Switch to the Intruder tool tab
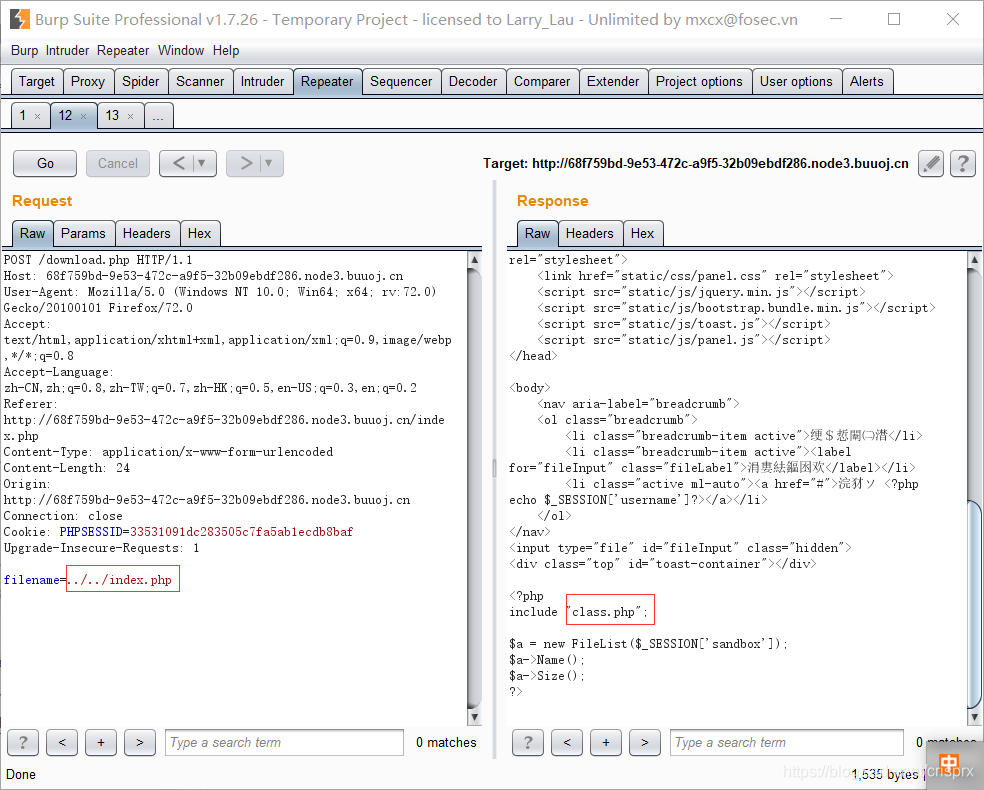 pos(262,82)
